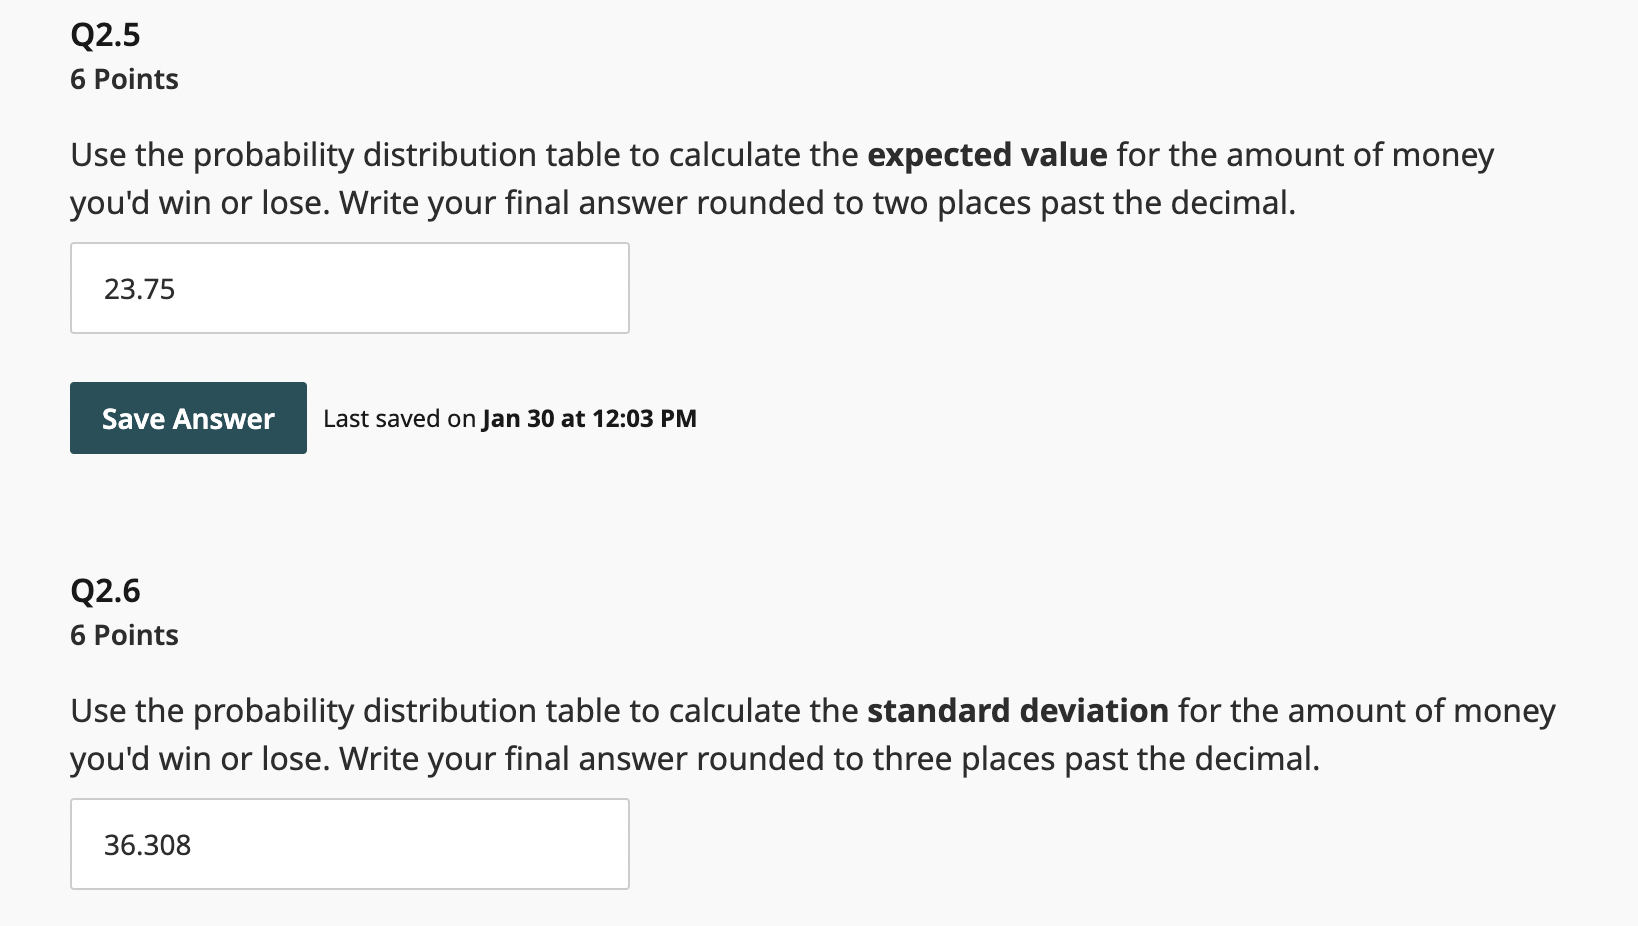Click the '6 Points' label under Q2.6

124,634
